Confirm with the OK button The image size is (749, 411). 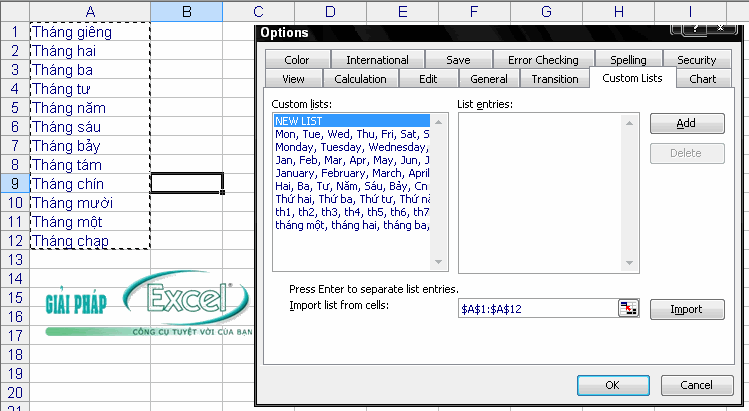point(612,385)
